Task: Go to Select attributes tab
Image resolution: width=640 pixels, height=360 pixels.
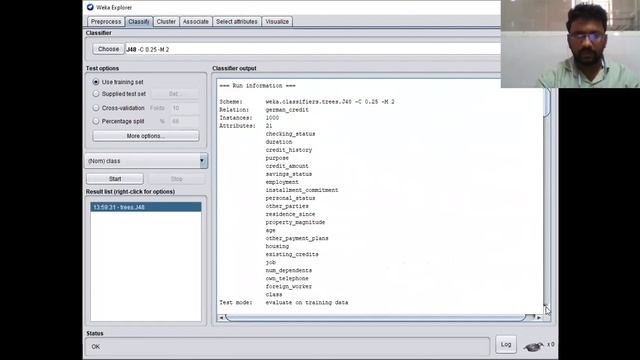Action: (x=237, y=22)
